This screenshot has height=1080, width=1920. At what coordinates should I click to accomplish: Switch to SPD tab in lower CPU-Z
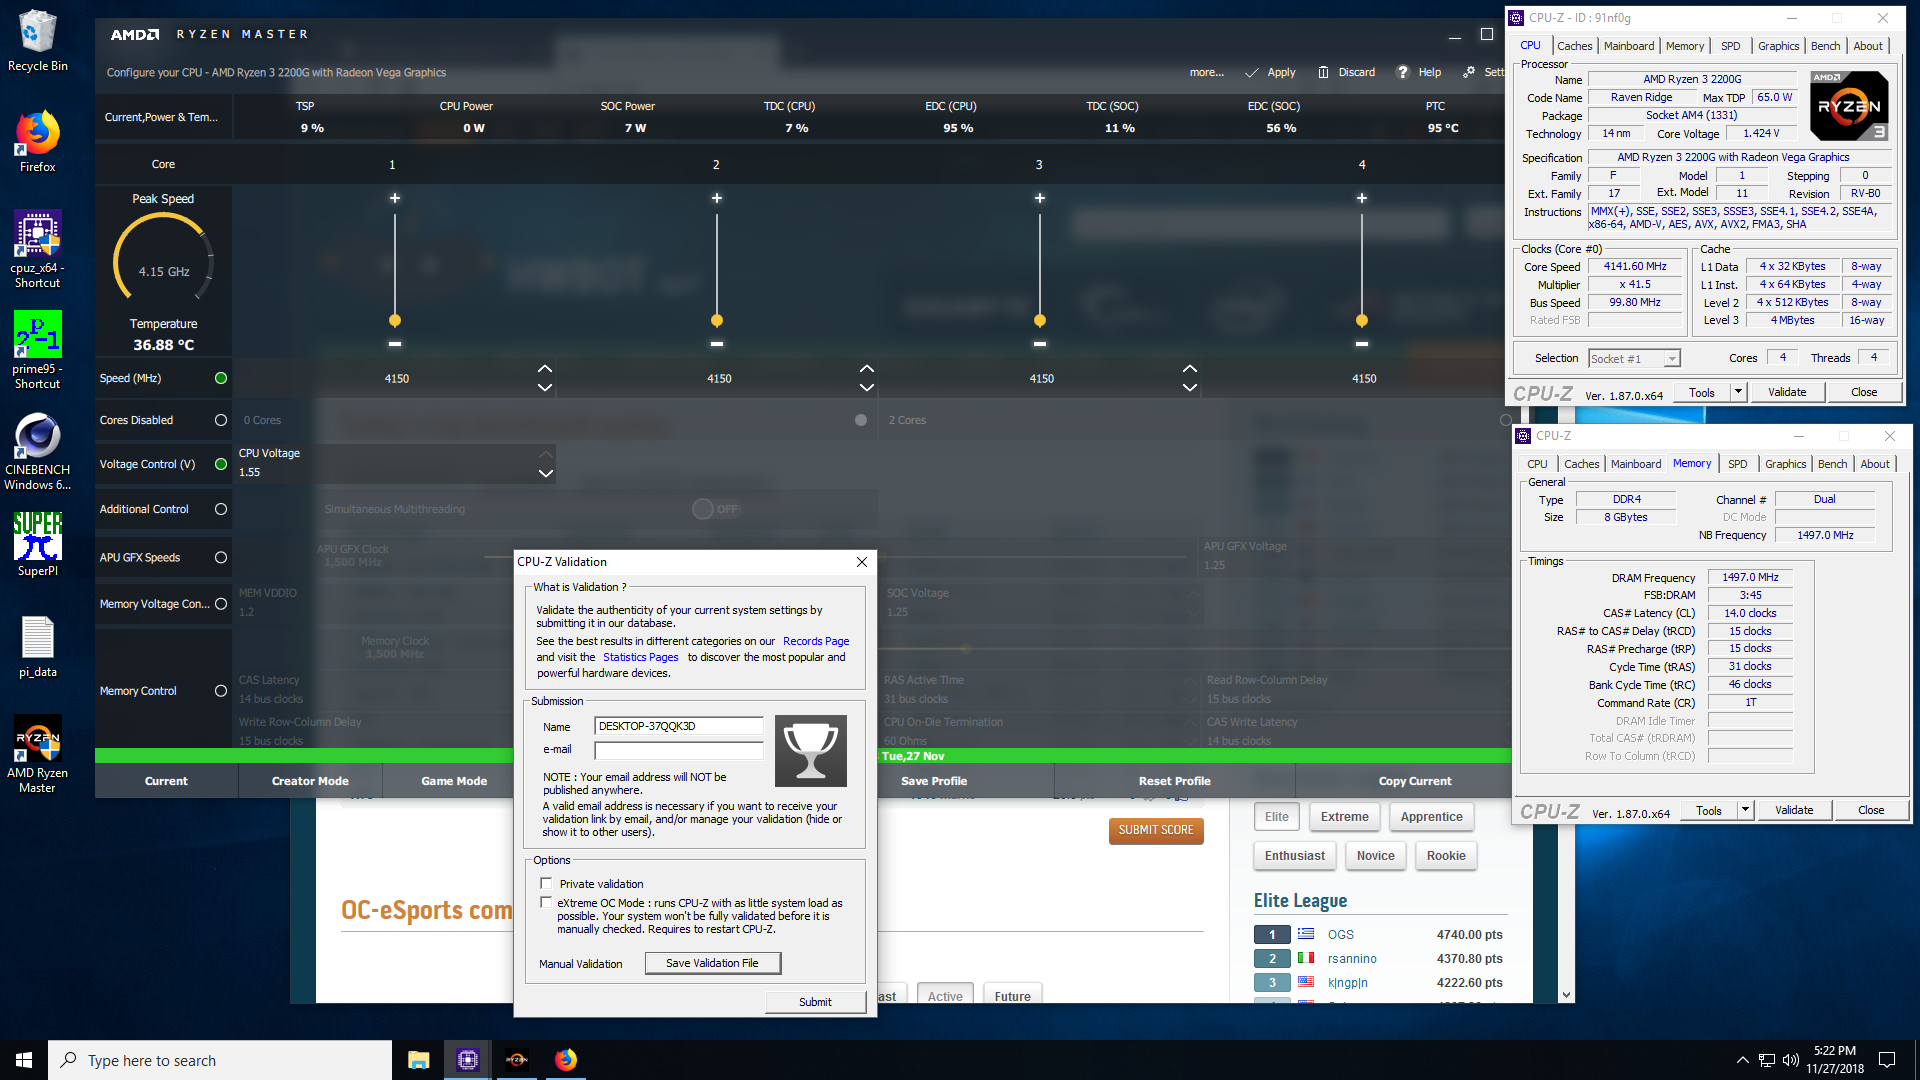click(1738, 464)
